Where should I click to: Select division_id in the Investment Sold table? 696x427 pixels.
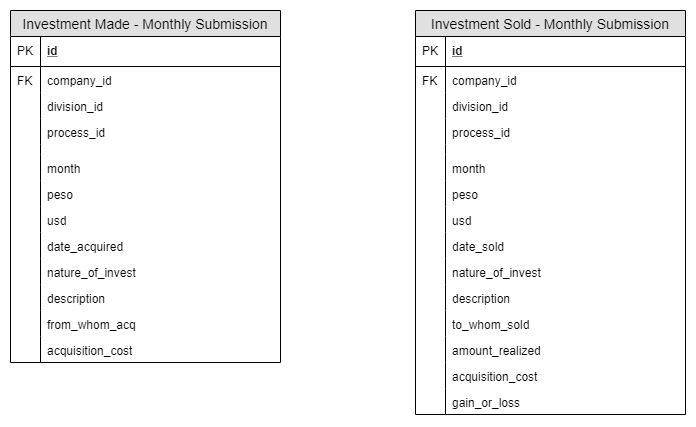pyautogui.click(x=480, y=107)
